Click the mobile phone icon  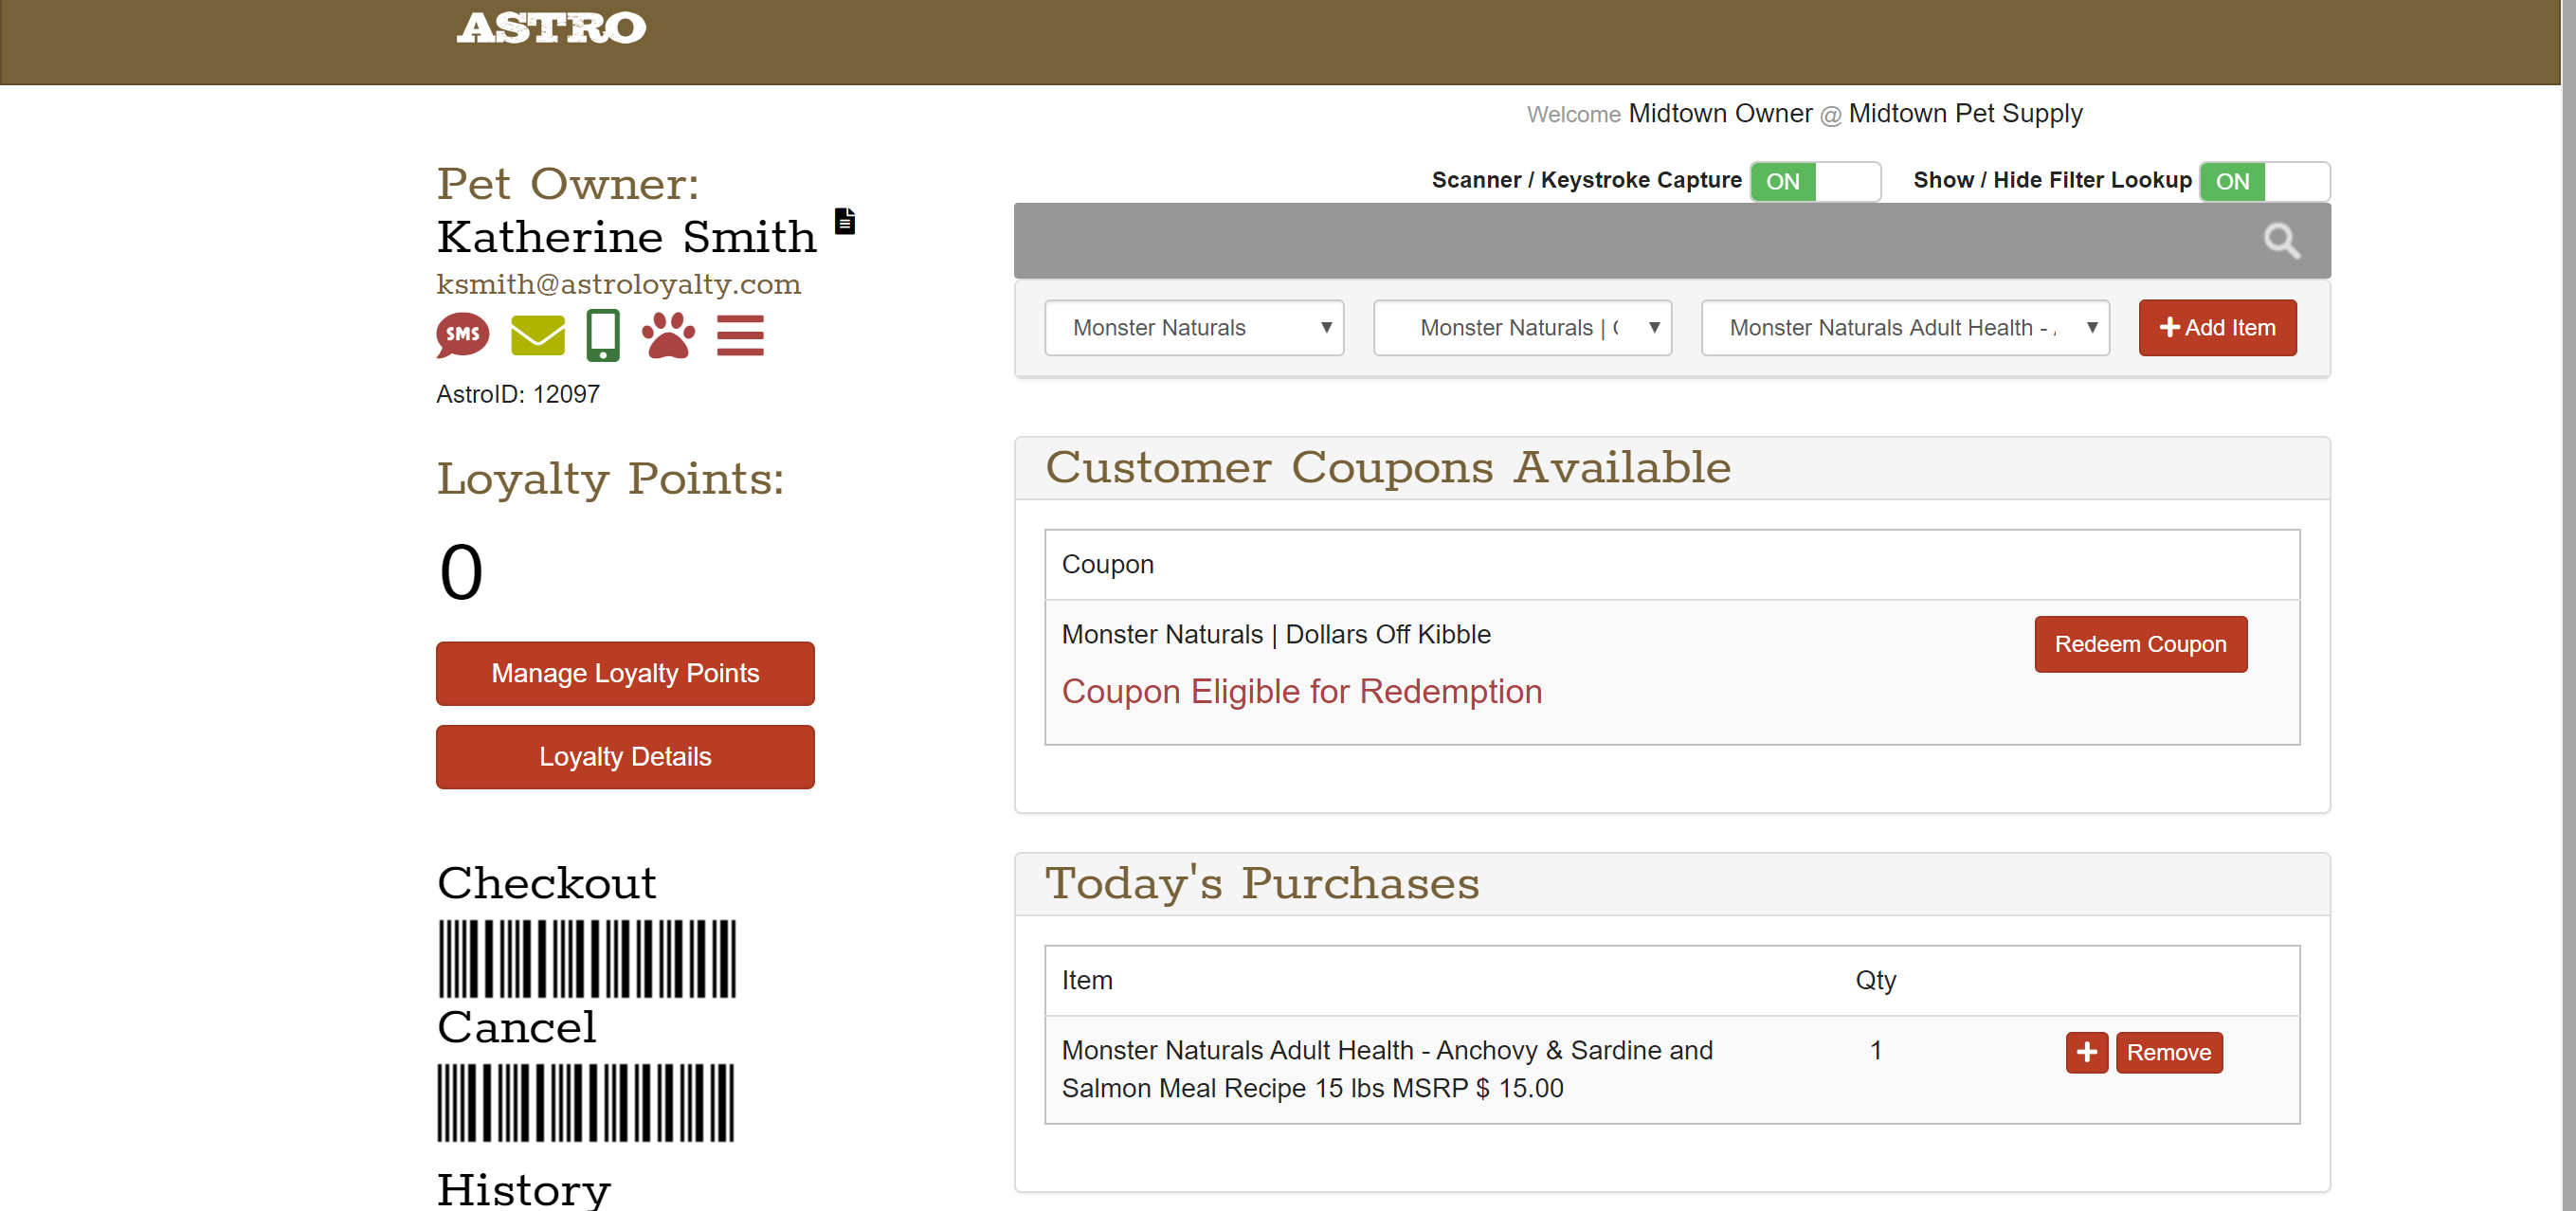(x=602, y=335)
